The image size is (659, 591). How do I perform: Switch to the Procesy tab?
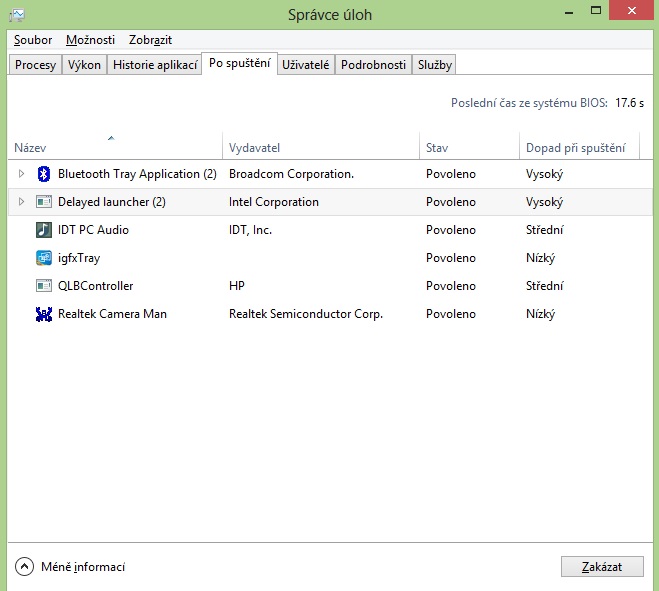(x=35, y=65)
